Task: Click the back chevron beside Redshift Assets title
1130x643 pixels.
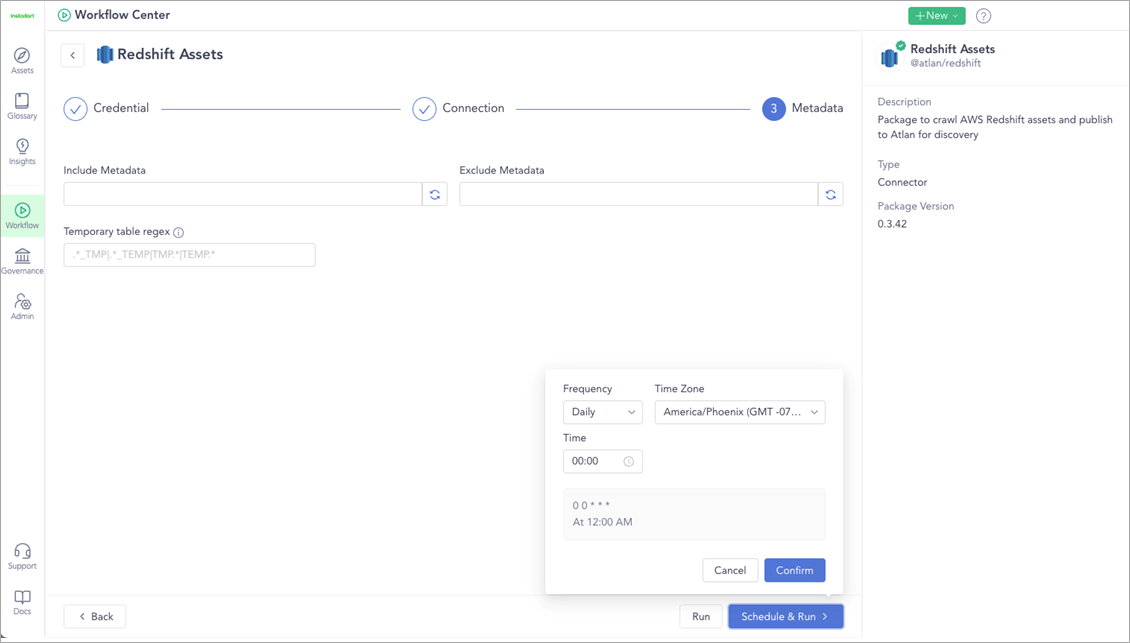Action: (73, 55)
